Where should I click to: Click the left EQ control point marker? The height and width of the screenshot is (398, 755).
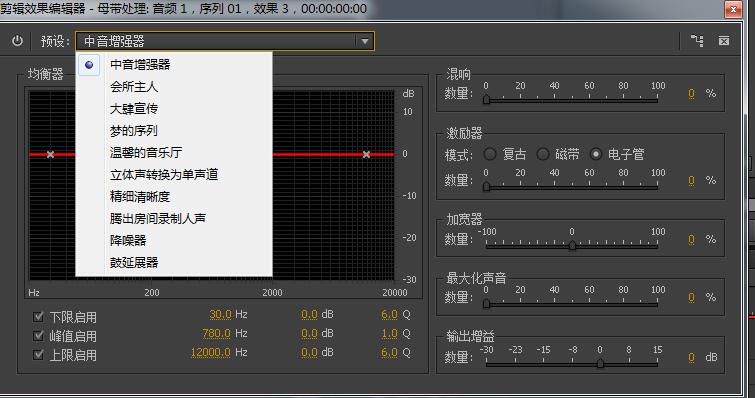(x=50, y=154)
